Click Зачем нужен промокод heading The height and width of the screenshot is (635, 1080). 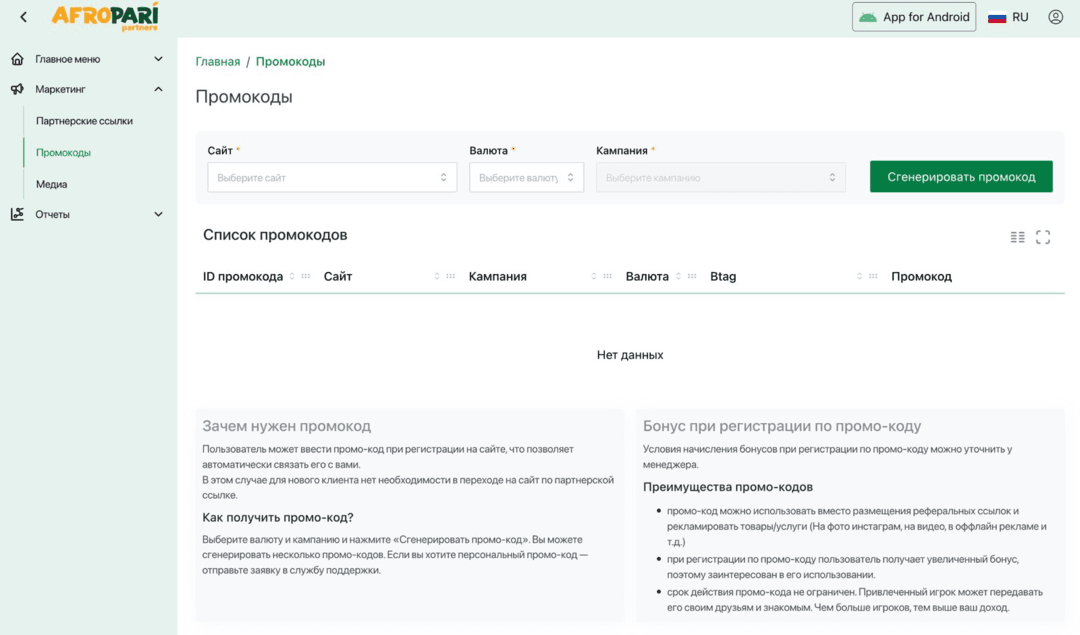point(287,426)
